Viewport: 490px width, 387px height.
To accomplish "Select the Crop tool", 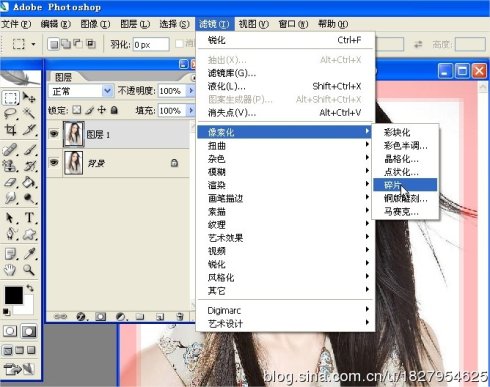I will point(11,130).
